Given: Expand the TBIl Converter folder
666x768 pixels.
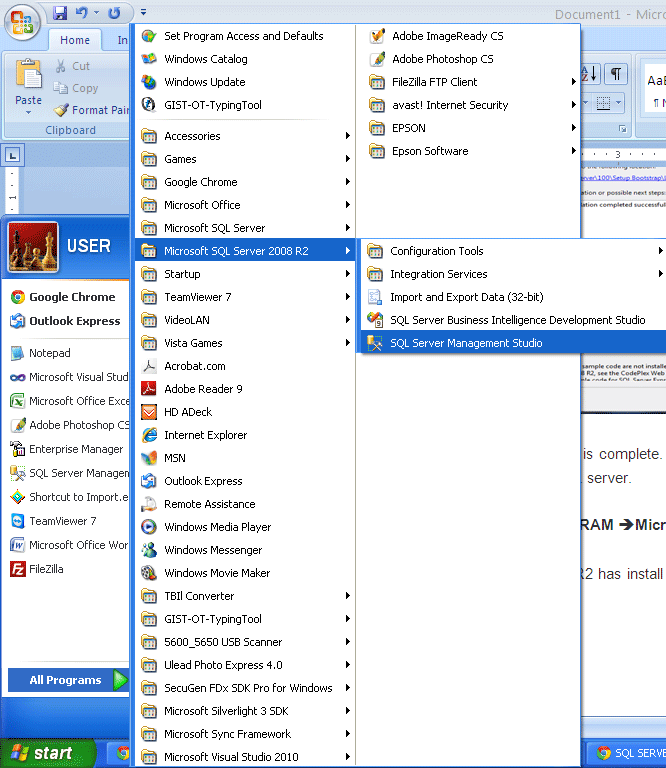Looking at the screenshot, I should tap(244, 597).
